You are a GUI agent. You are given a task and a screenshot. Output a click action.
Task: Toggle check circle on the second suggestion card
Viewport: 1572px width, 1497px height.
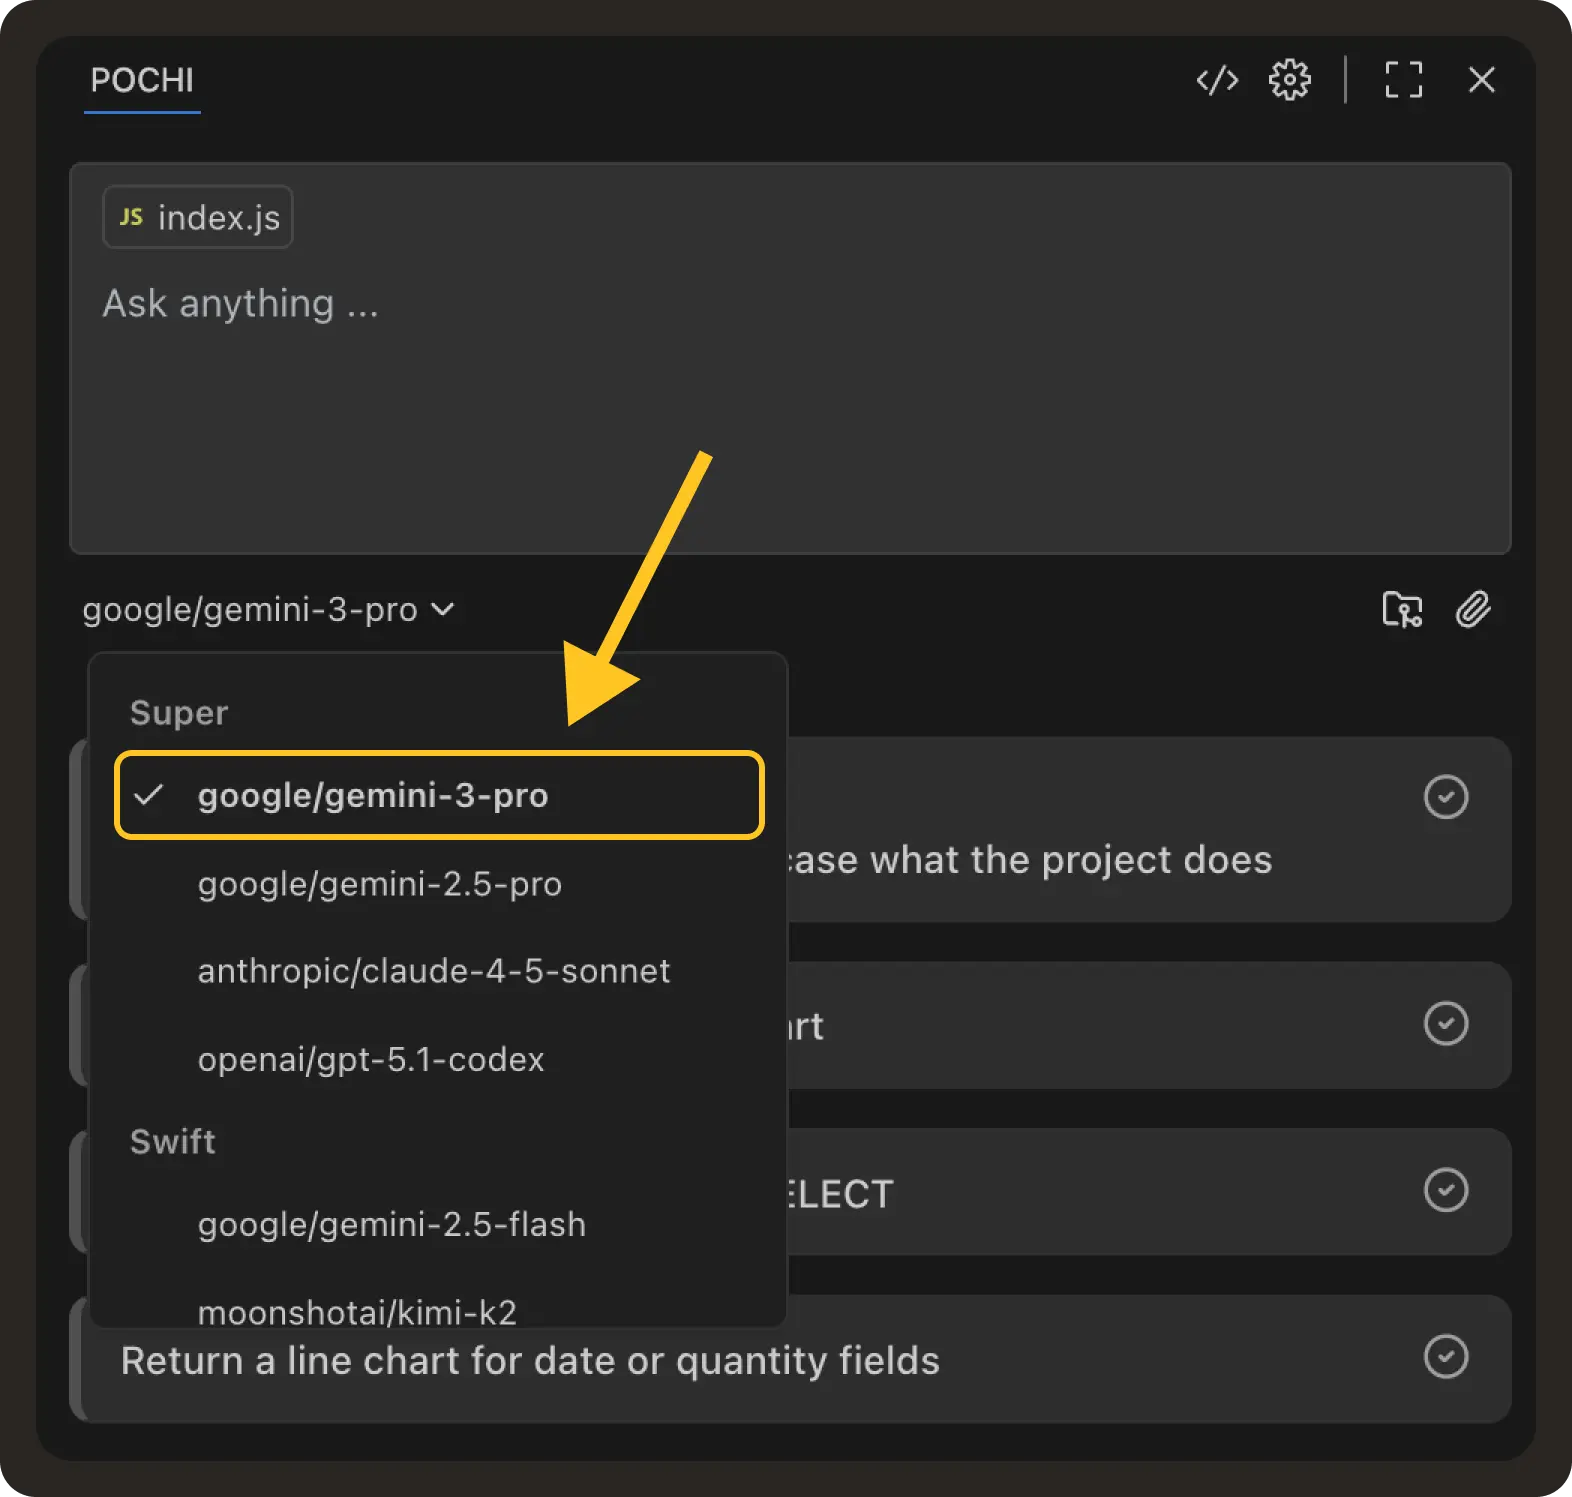click(x=1445, y=1023)
